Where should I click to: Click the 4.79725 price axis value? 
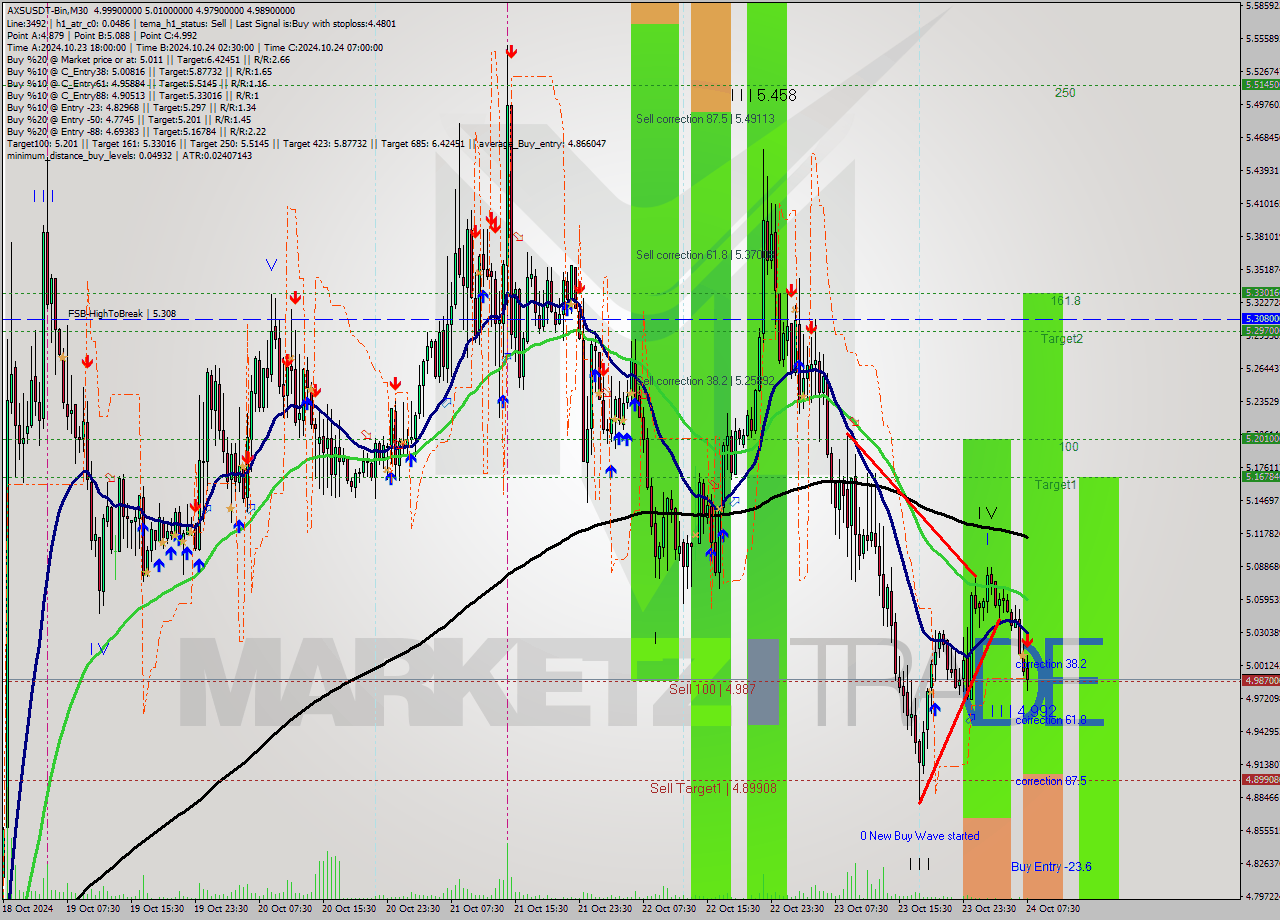[x=1262, y=896]
